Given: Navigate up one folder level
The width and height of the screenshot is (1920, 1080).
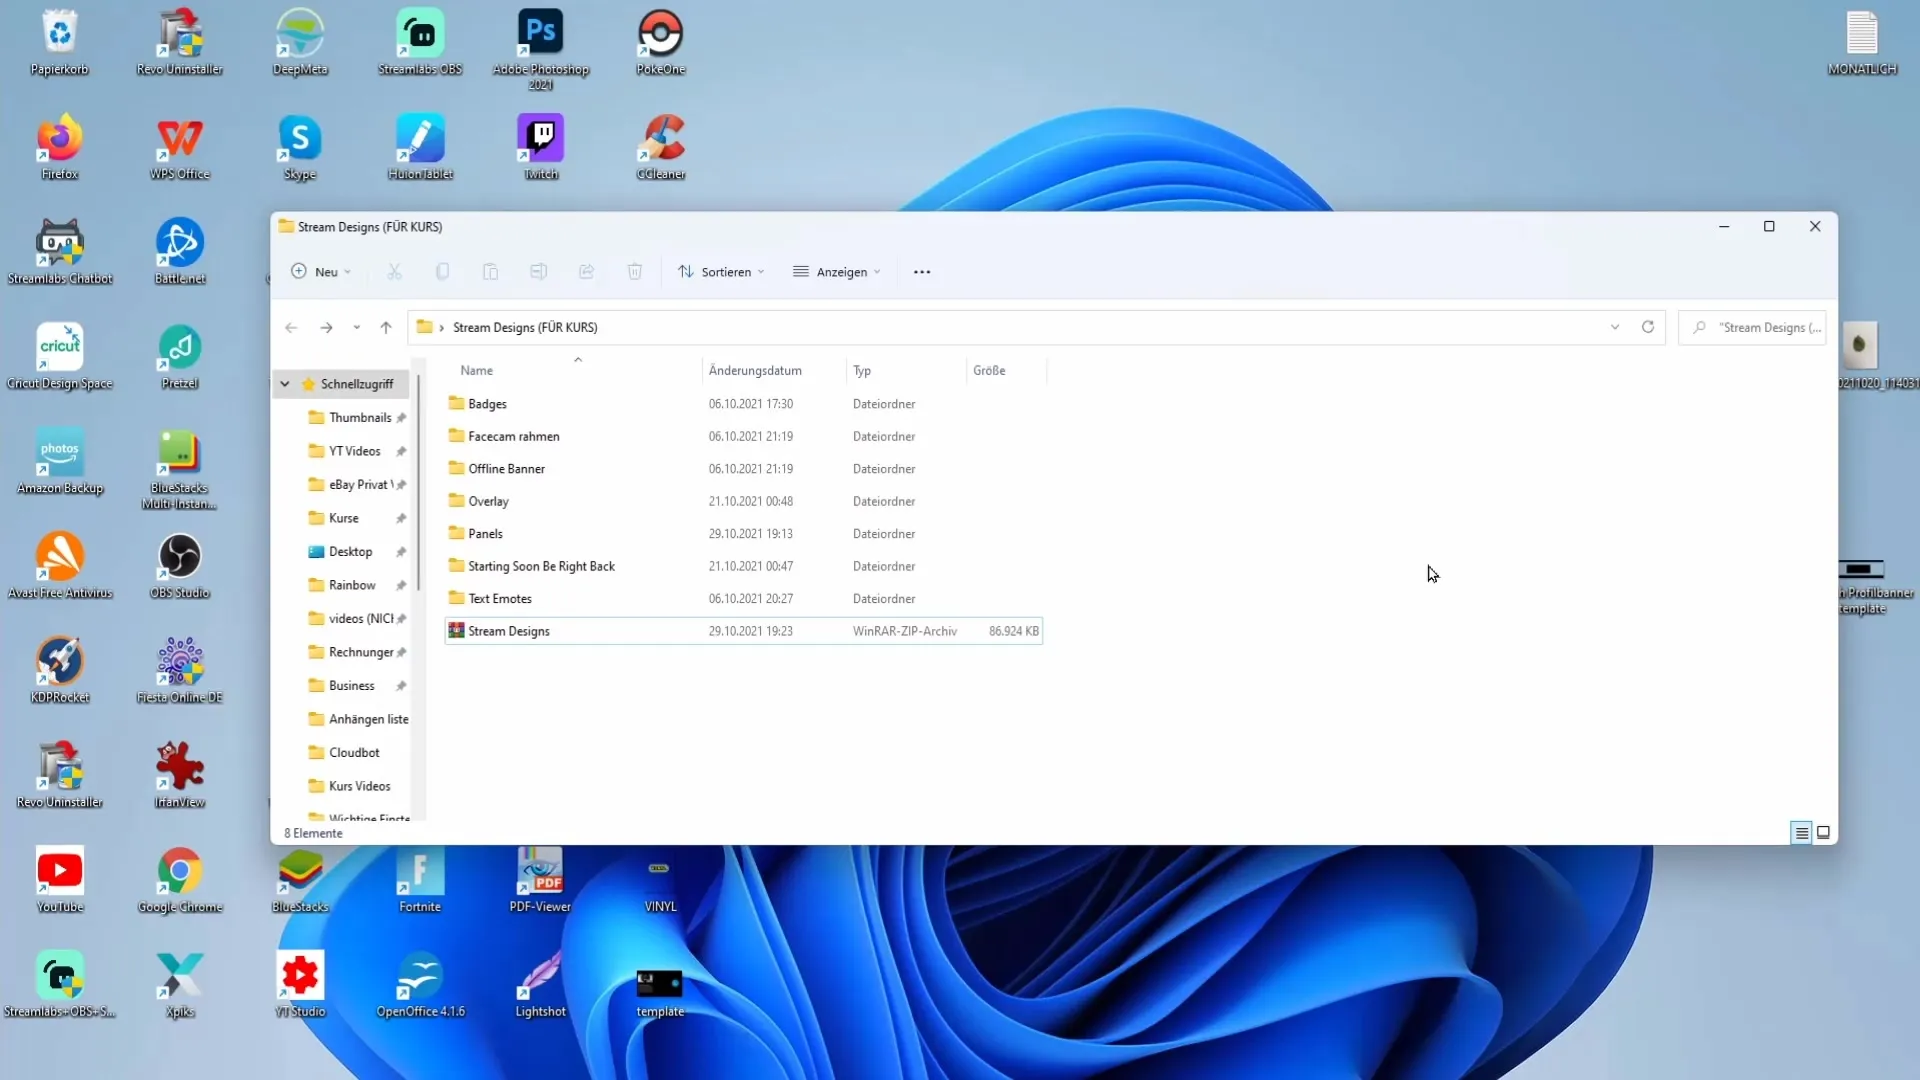Looking at the screenshot, I should [386, 327].
